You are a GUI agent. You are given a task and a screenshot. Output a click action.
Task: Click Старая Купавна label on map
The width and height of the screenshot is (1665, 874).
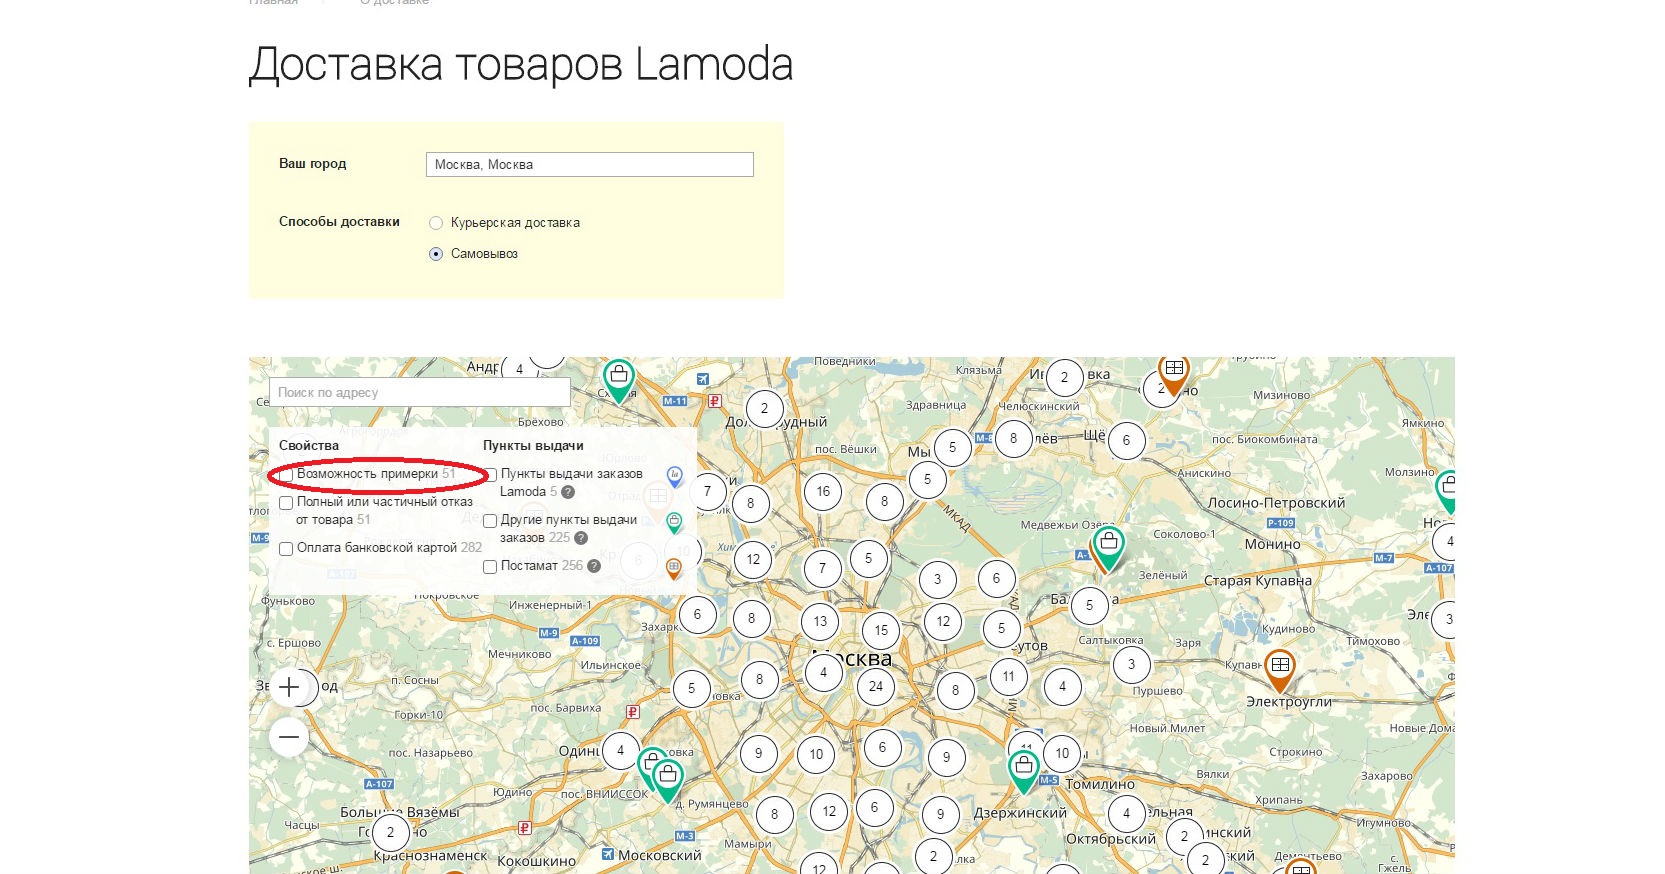[x=1257, y=581]
